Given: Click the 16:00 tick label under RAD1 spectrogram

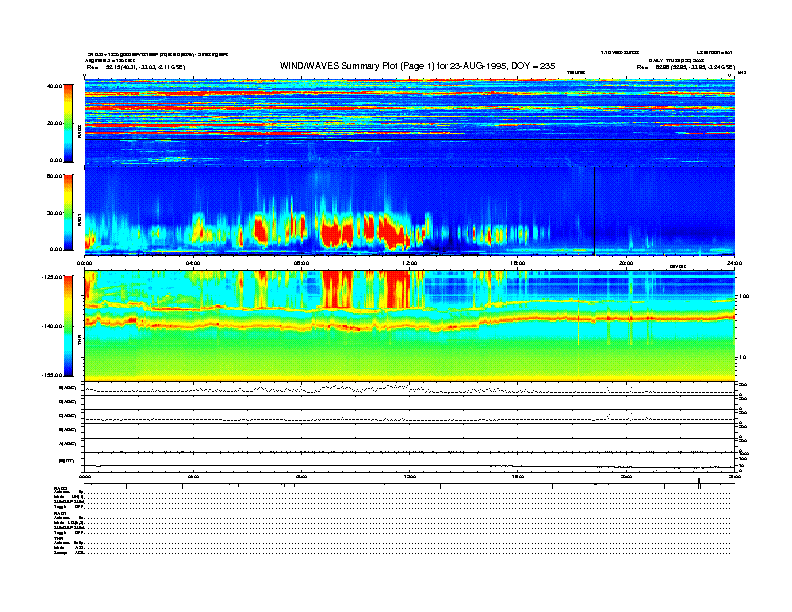Looking at the screenshot, I should 518,263.
